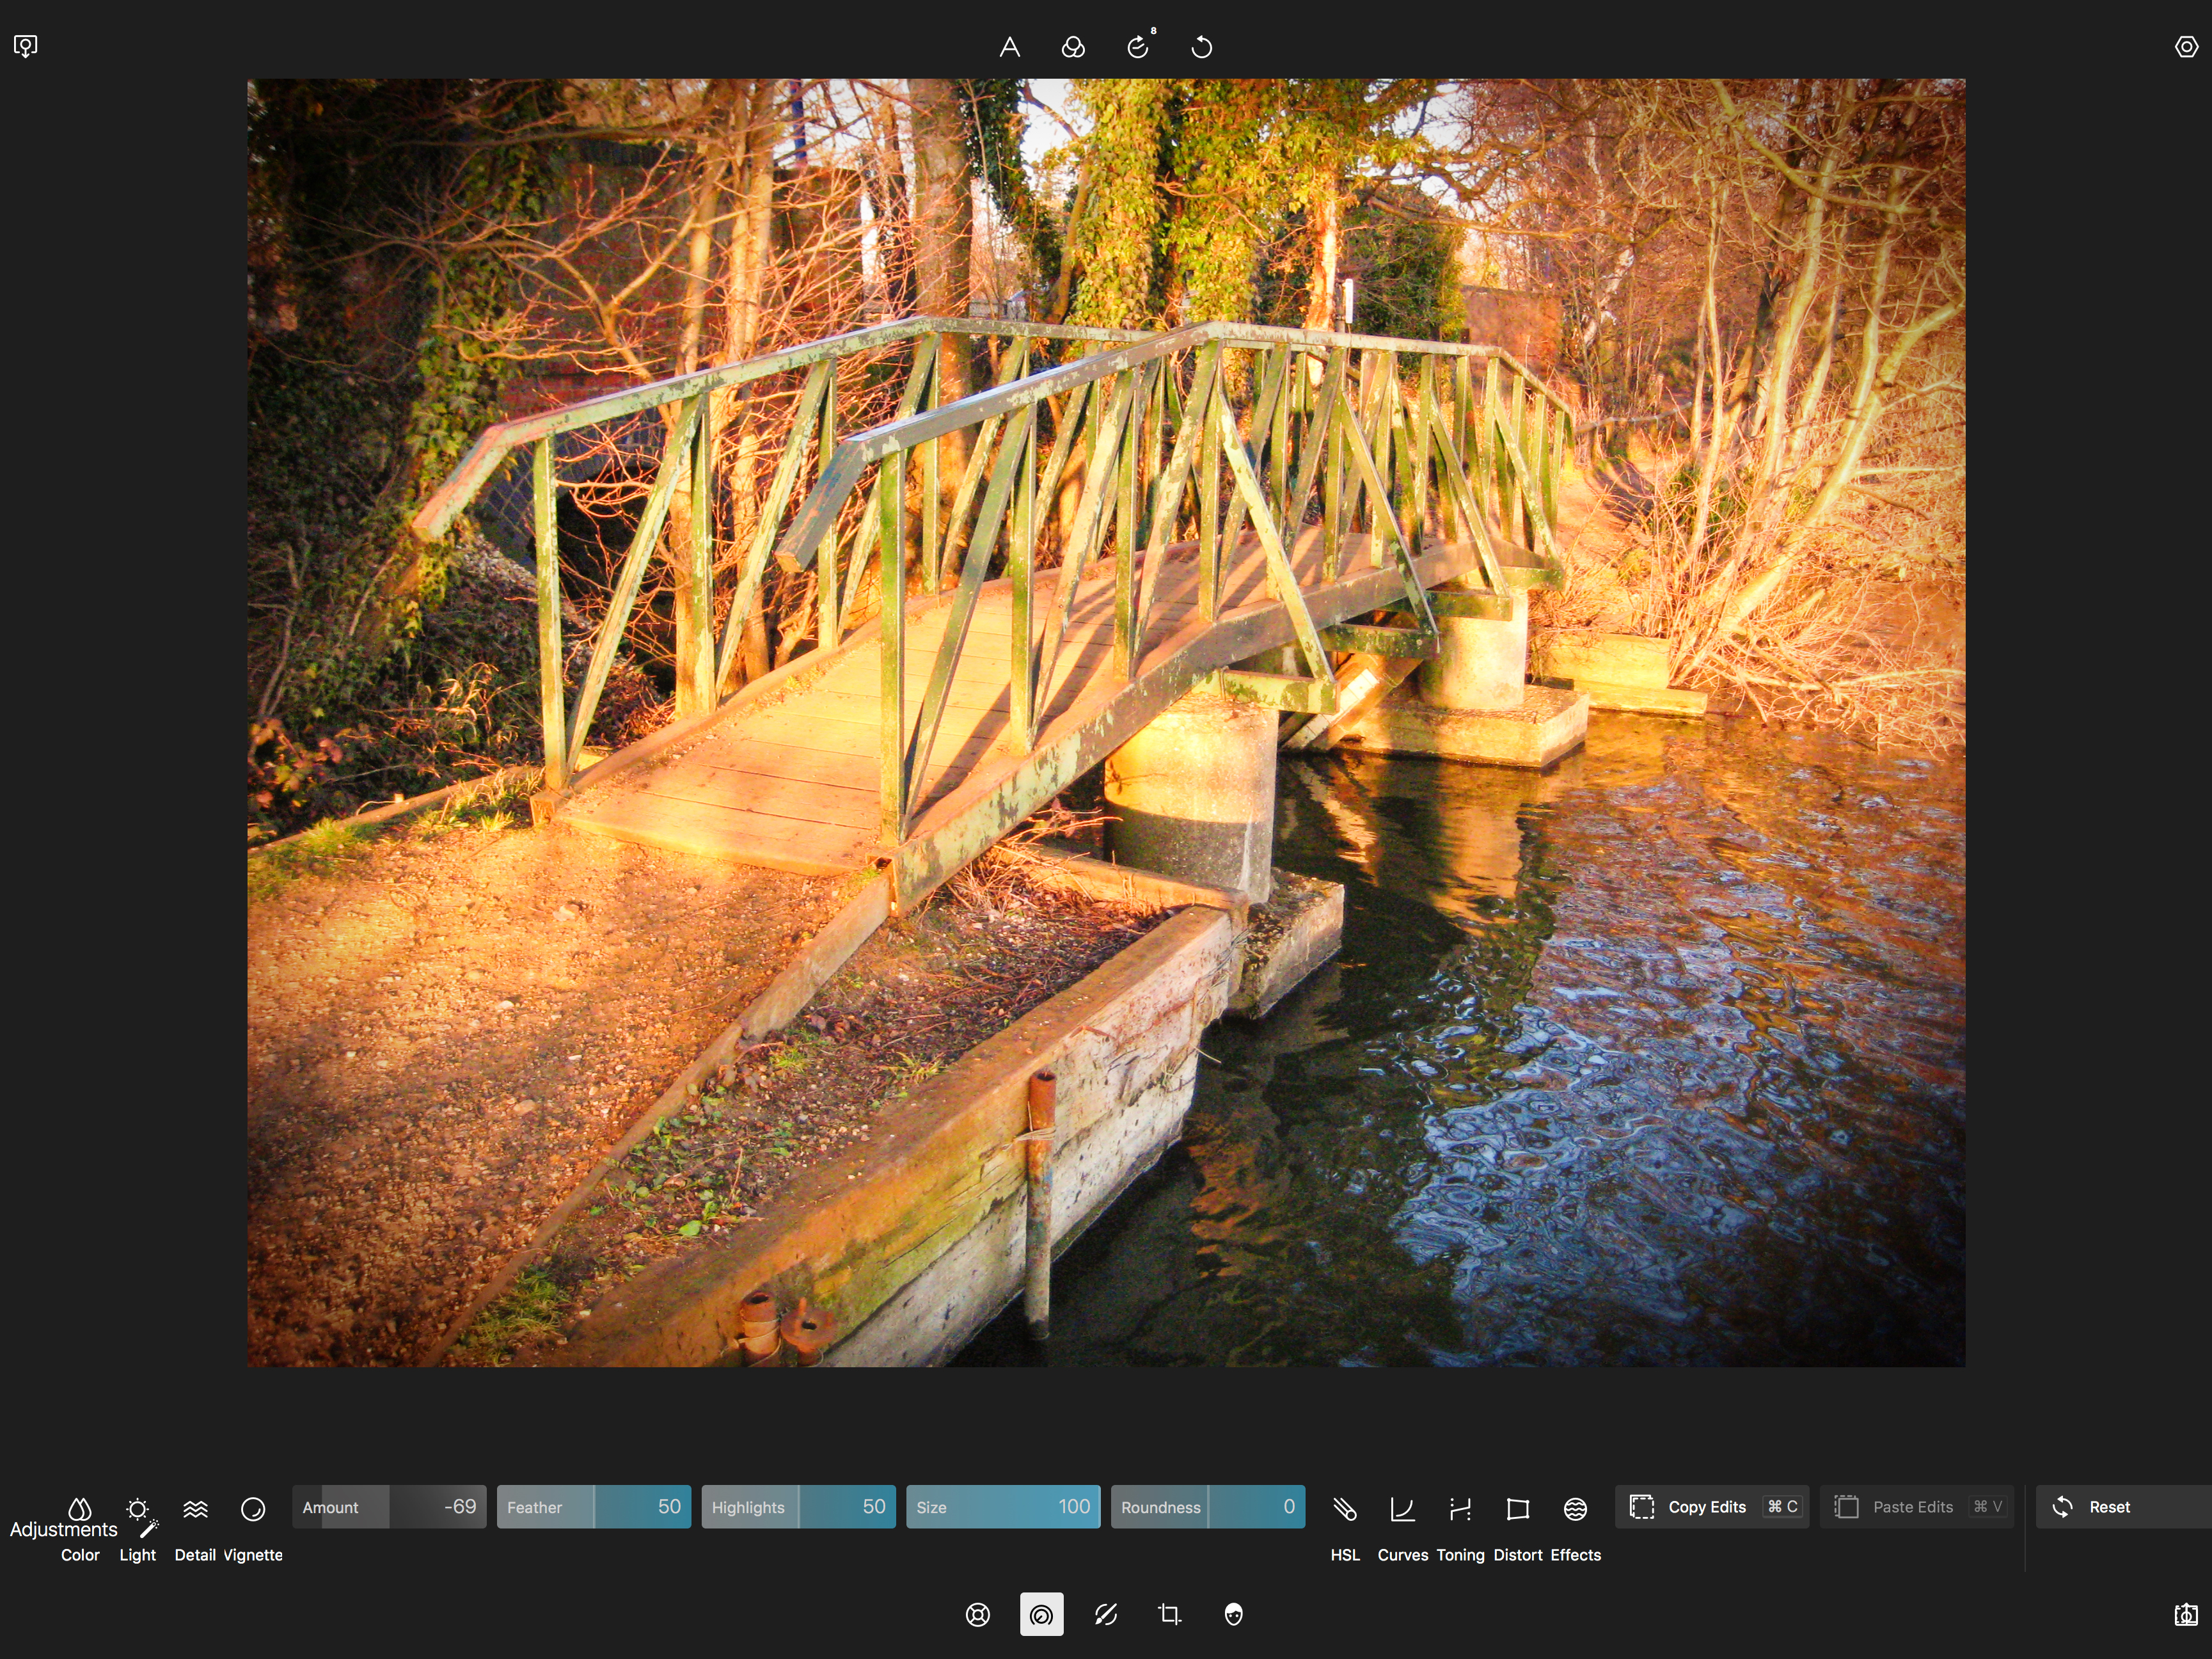Click the Highlights slider
This screenshot has height=1659, width=2212.
click(x=799, y=1507)
